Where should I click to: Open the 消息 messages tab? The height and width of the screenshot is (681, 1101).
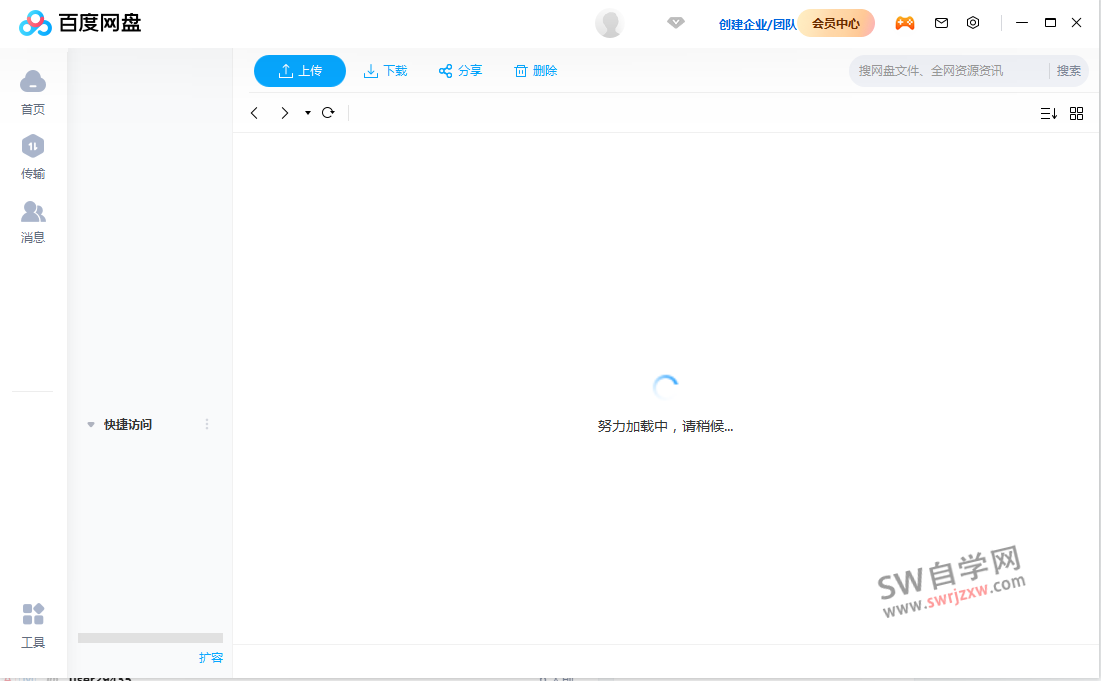coord(33,221)
